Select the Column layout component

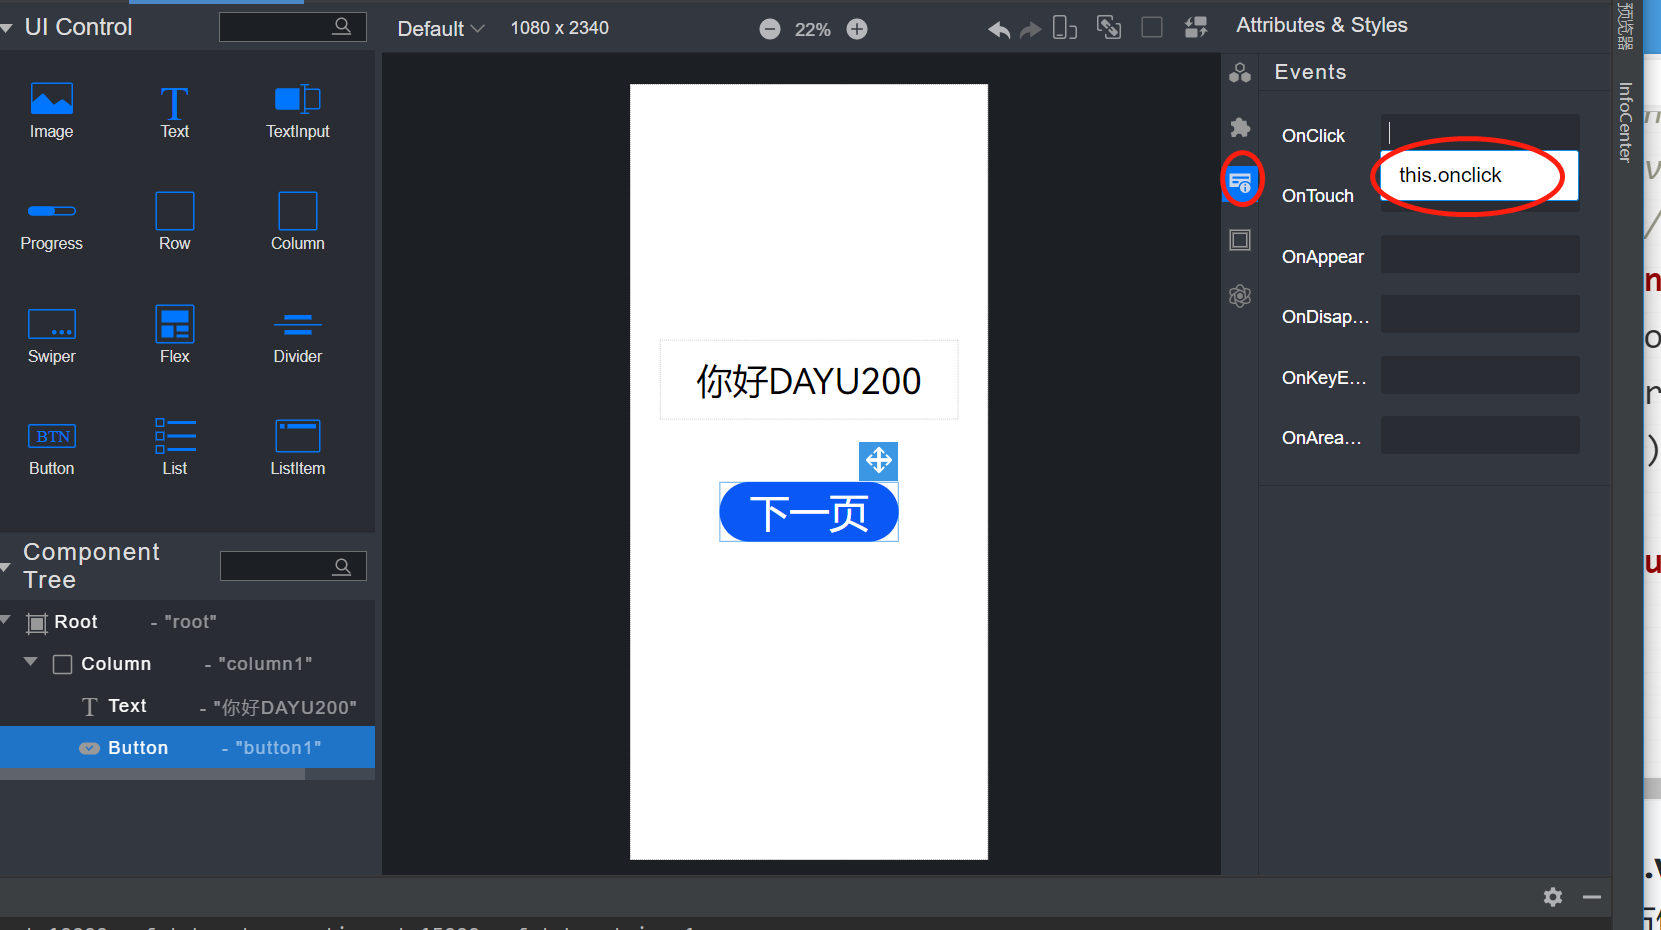click(297, 211)
